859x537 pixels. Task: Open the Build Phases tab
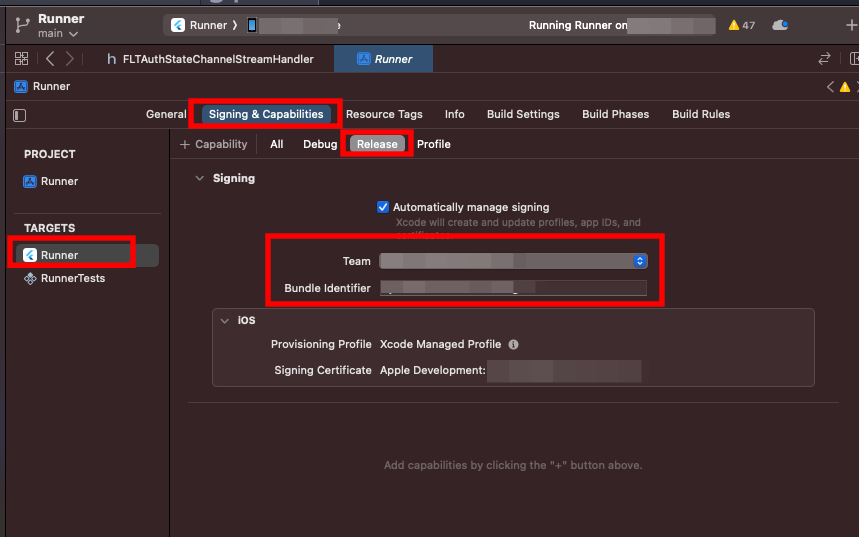click(x=615, y=114)
